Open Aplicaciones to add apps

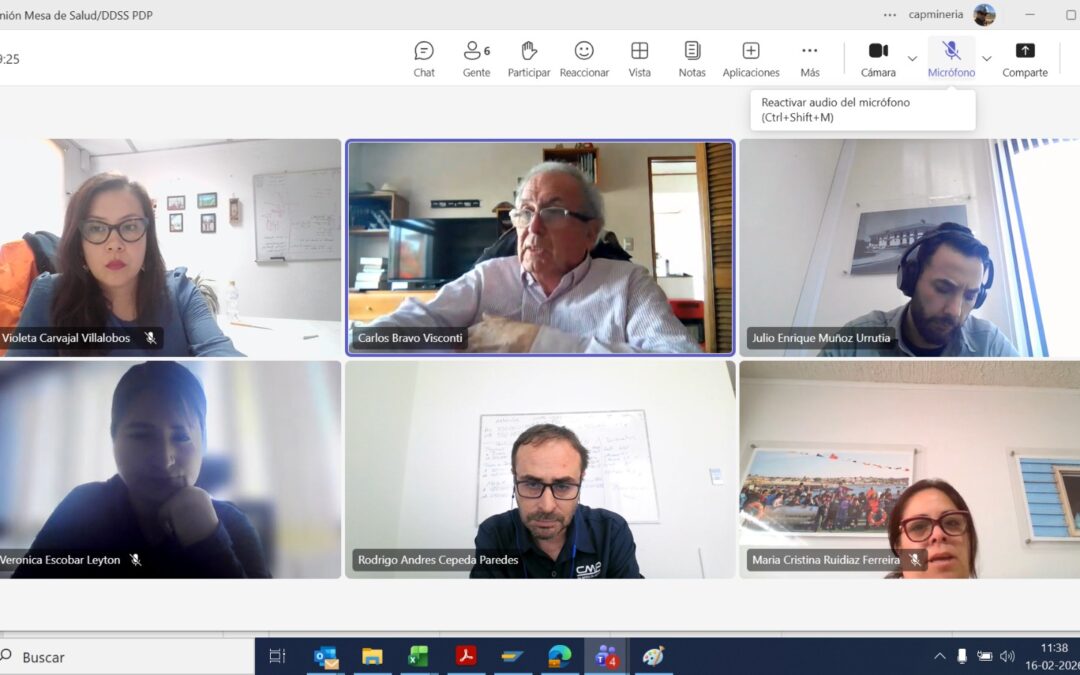(751, 58)
